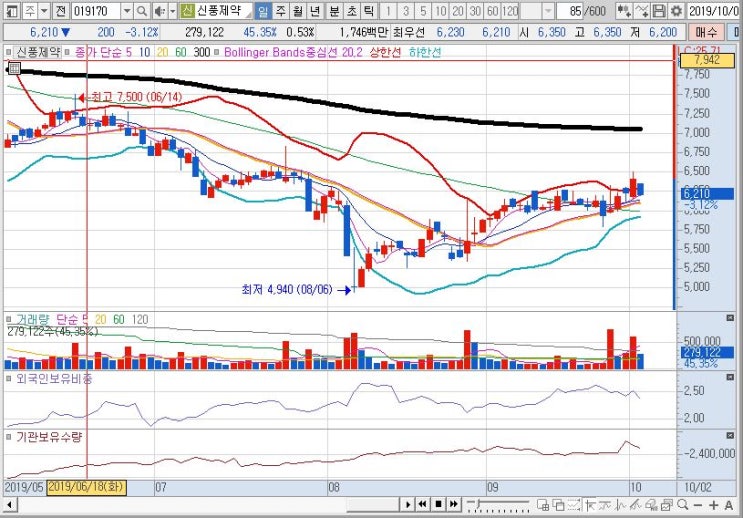The image size is (743, 518).
Task: Click the add-chart-window icon in bottom toolbar
Action: coord(543,505)
